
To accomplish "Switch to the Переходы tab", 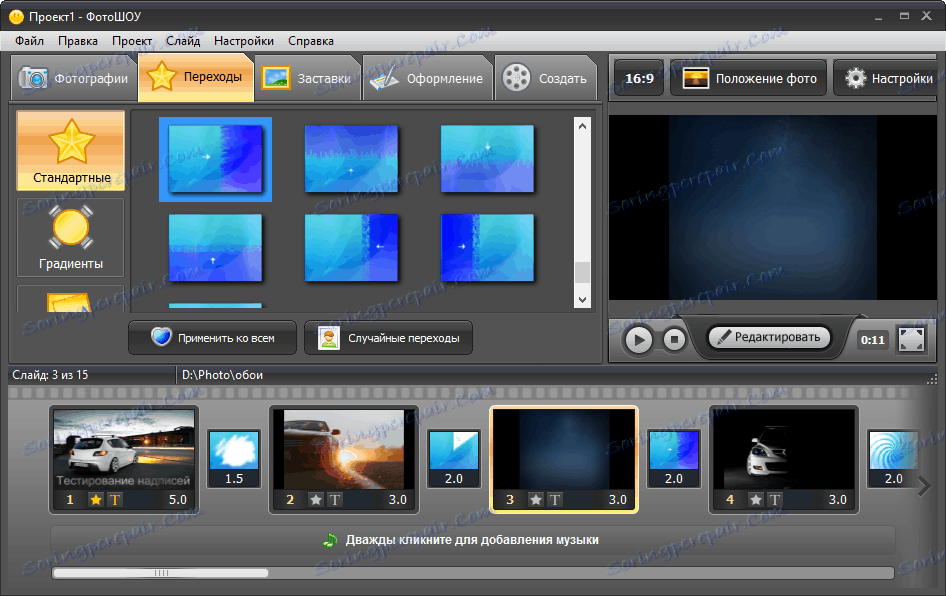I will 196,77.
